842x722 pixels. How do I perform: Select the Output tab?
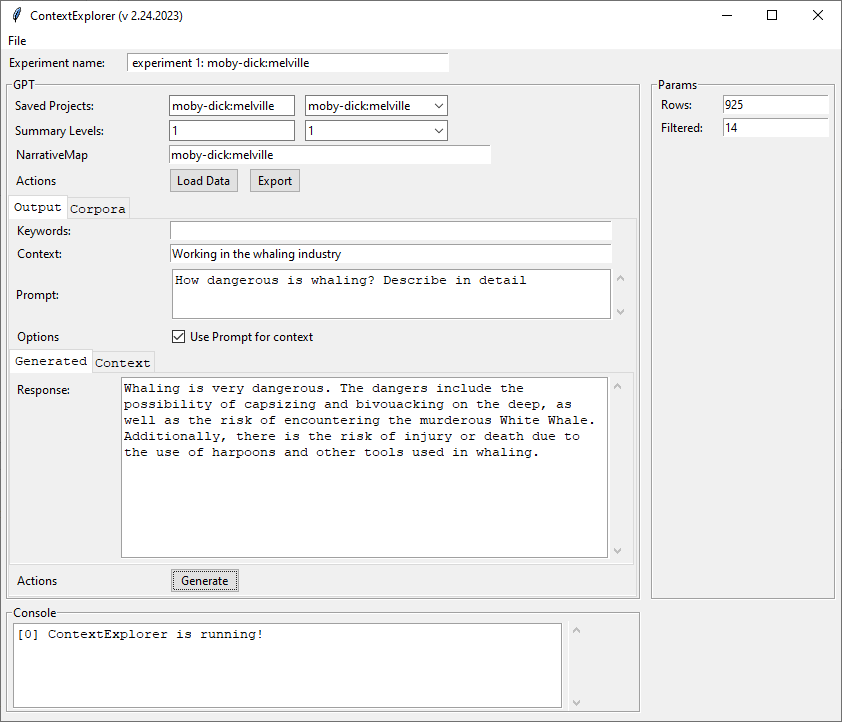[x=38, y=208]
